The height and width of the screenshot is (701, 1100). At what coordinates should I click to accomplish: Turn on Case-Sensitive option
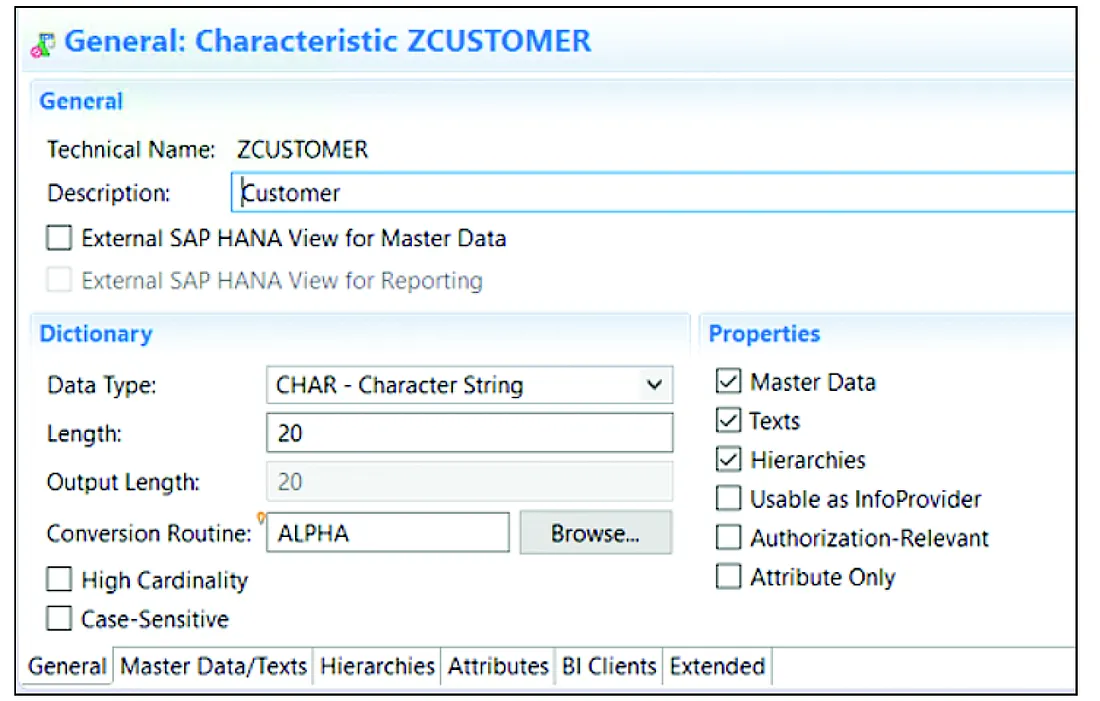(60, 619)
